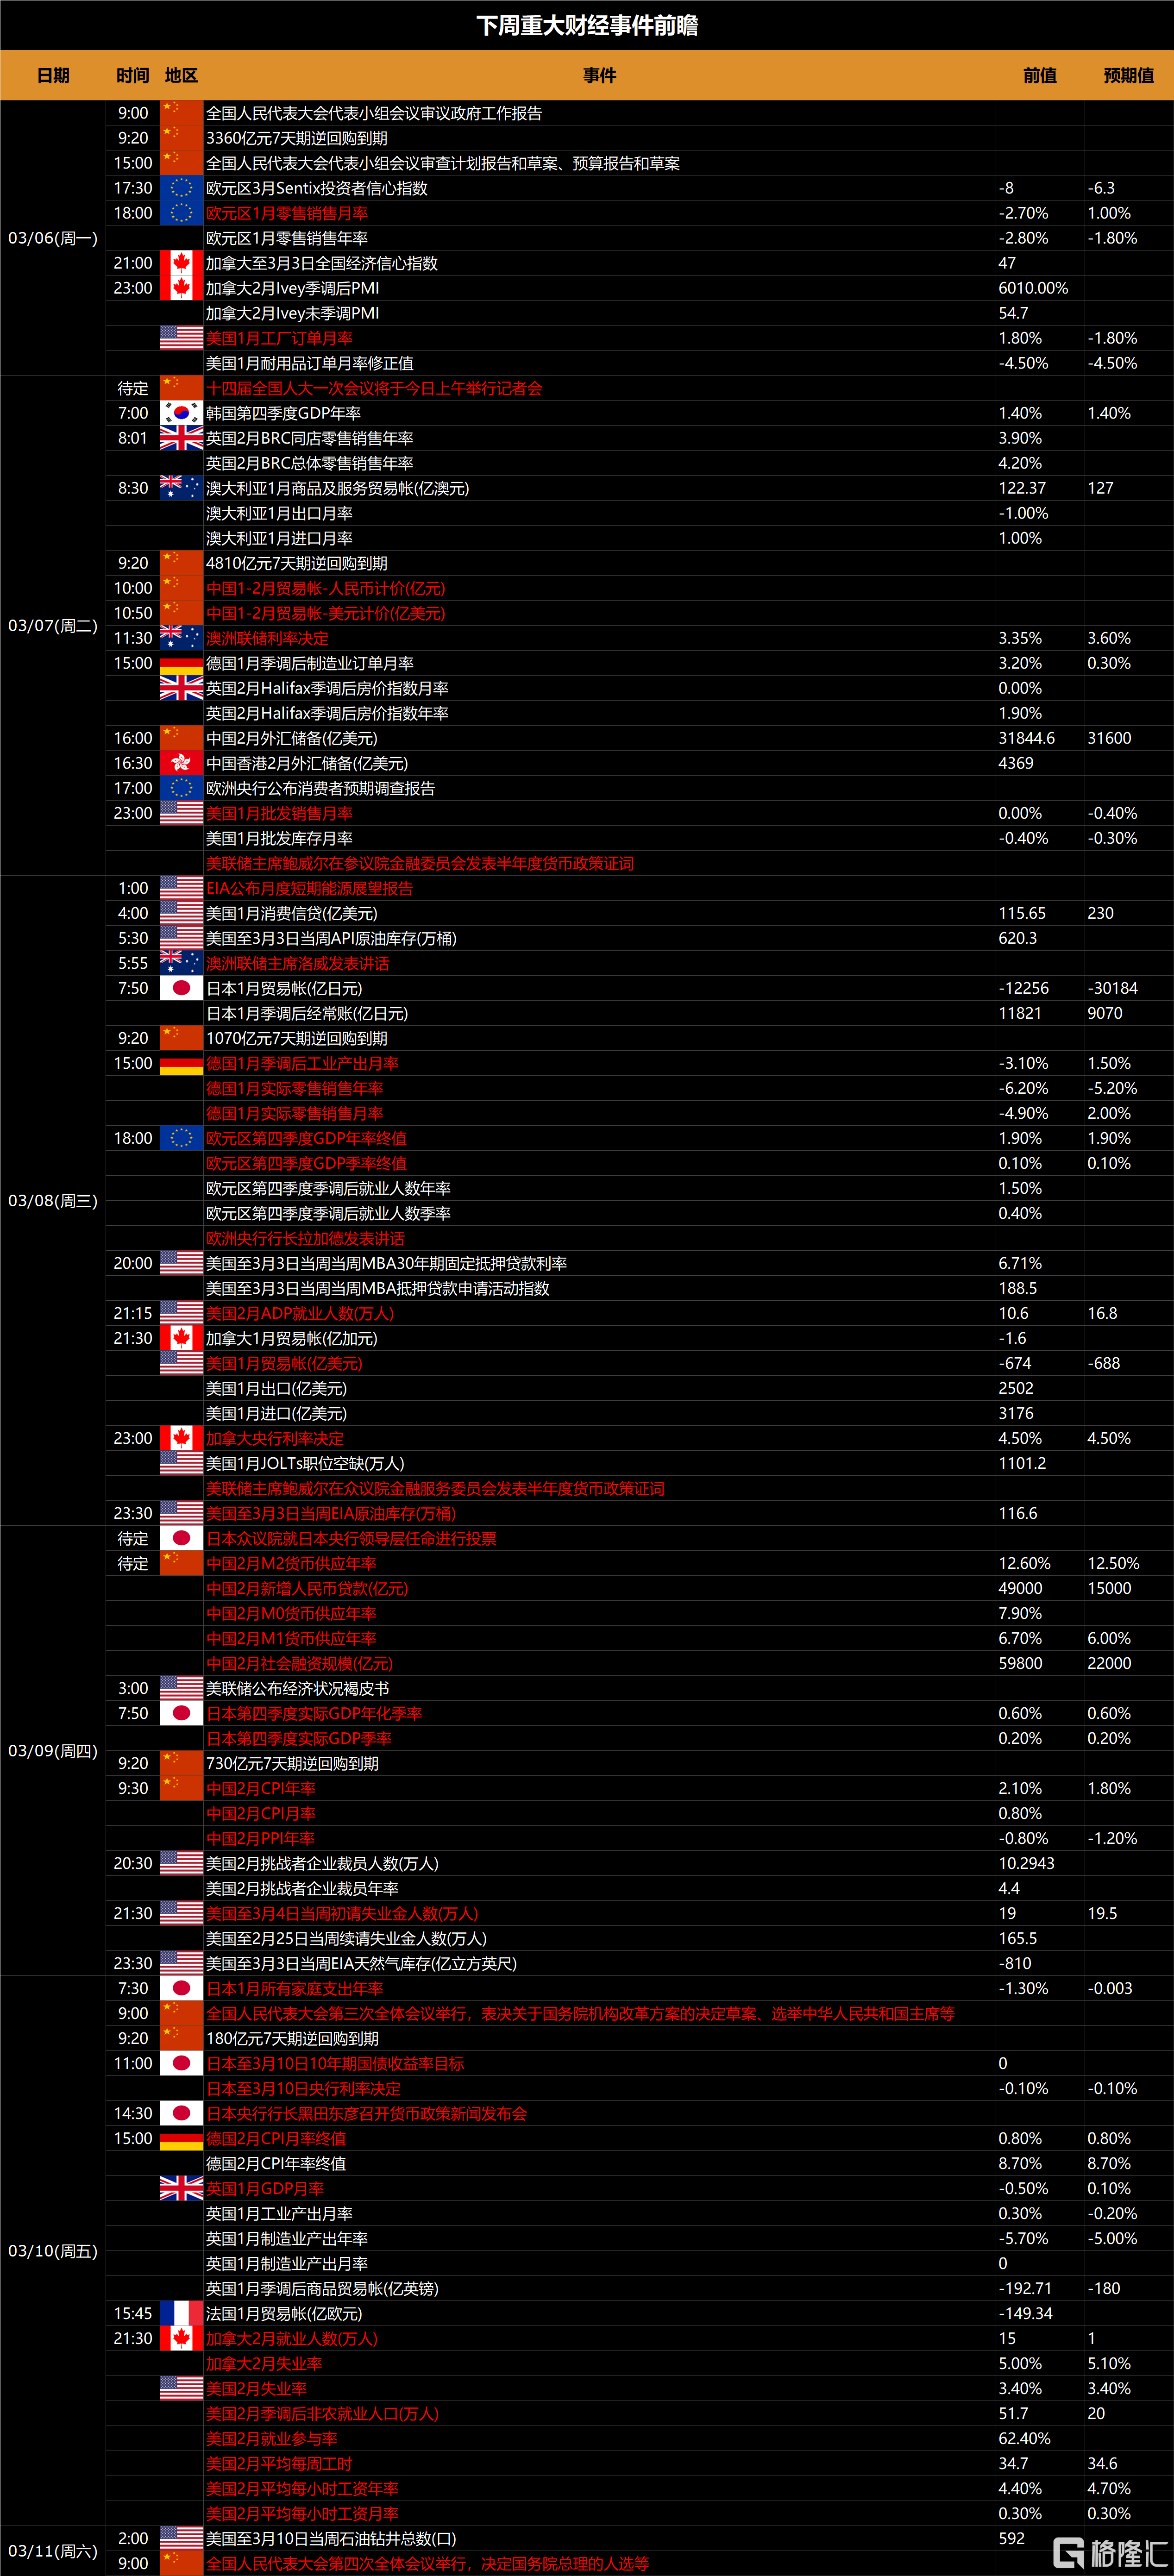This screenshot has width=1174, height=2576.
Task: Click the event 日本至3月10日央行利率决定
Action: 303,2088
